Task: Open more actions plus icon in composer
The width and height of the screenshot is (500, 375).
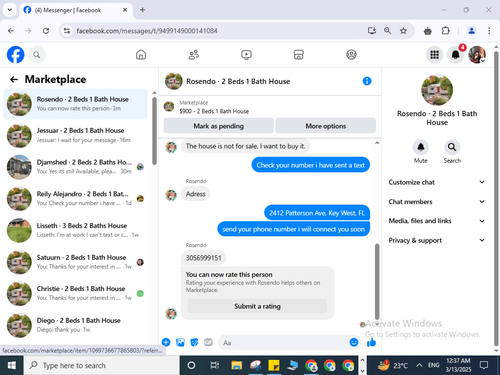Action: pyautogui.click(x=166, y=342)
